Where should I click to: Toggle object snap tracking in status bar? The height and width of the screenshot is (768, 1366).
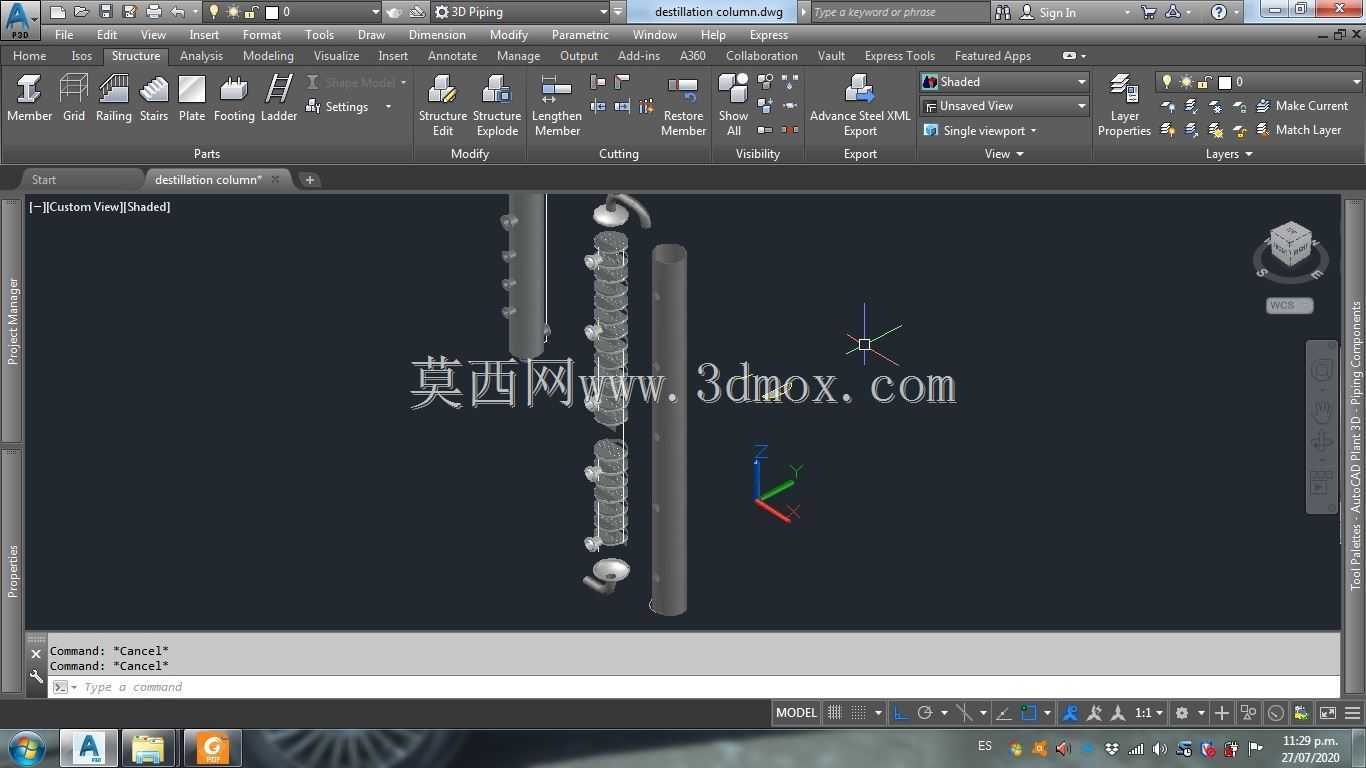(1004, 713)
